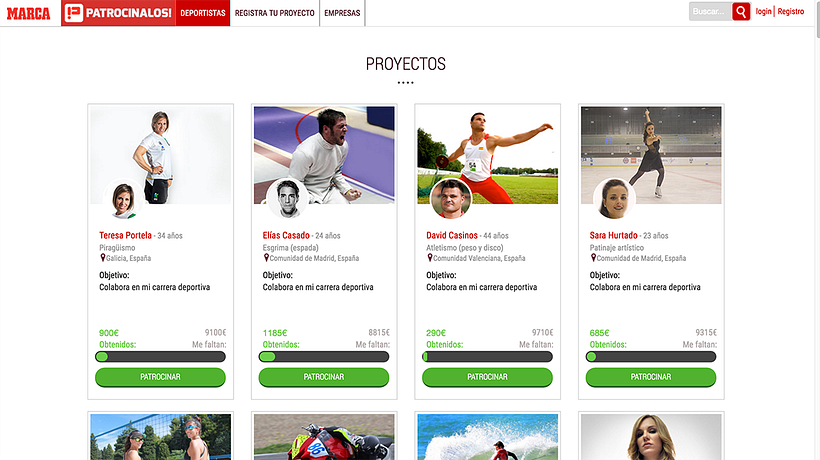Click the login link
Screen dimensions: 820x460
763,12
